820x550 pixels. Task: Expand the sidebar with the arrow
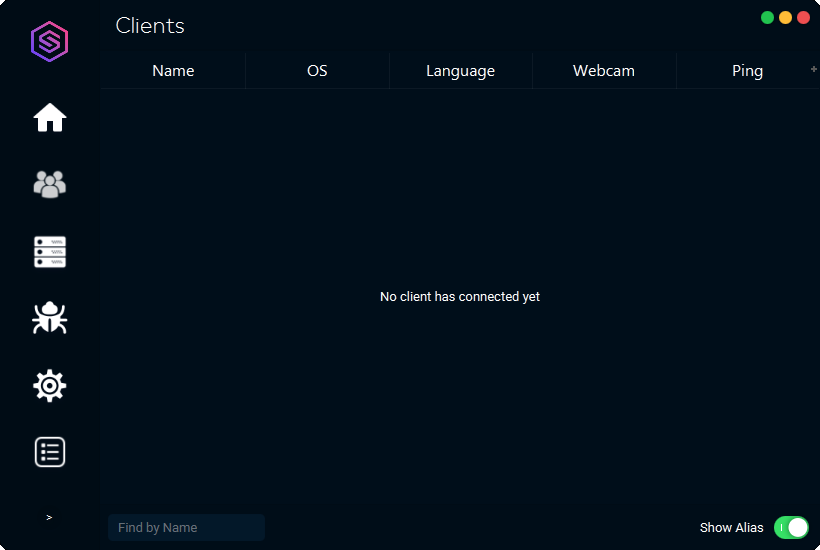tap(49, 517)
